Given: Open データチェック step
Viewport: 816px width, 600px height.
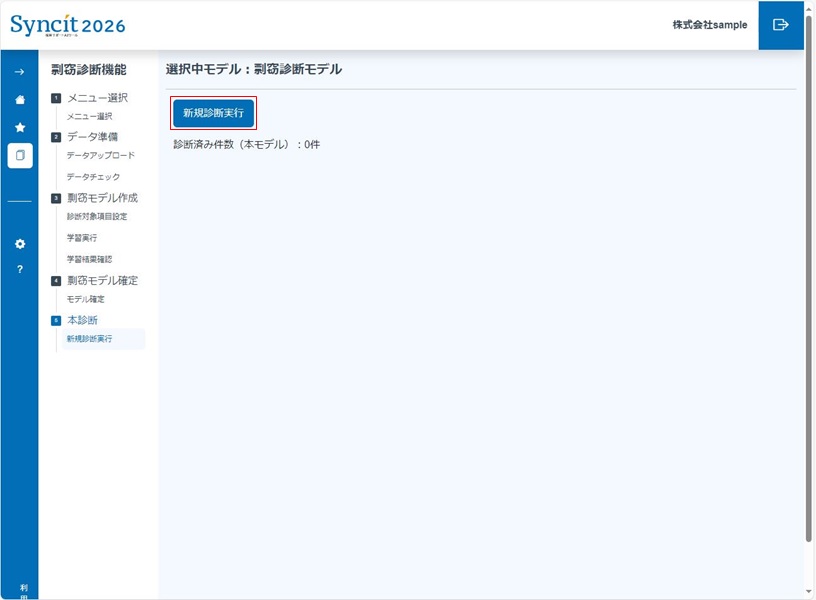Looking at the screenshot, I should point(93,177).
